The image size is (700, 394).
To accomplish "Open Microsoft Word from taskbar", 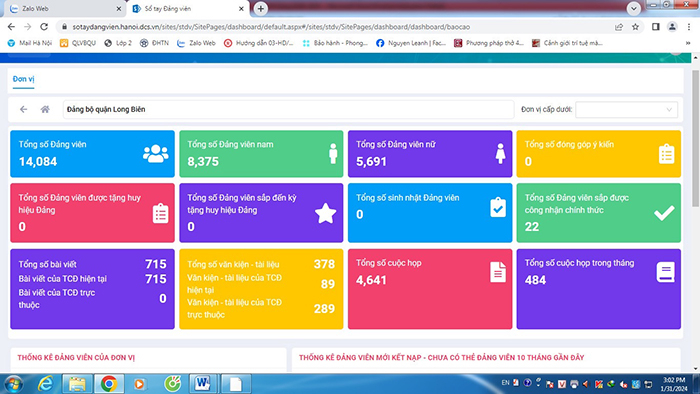I will coord(203,384).
